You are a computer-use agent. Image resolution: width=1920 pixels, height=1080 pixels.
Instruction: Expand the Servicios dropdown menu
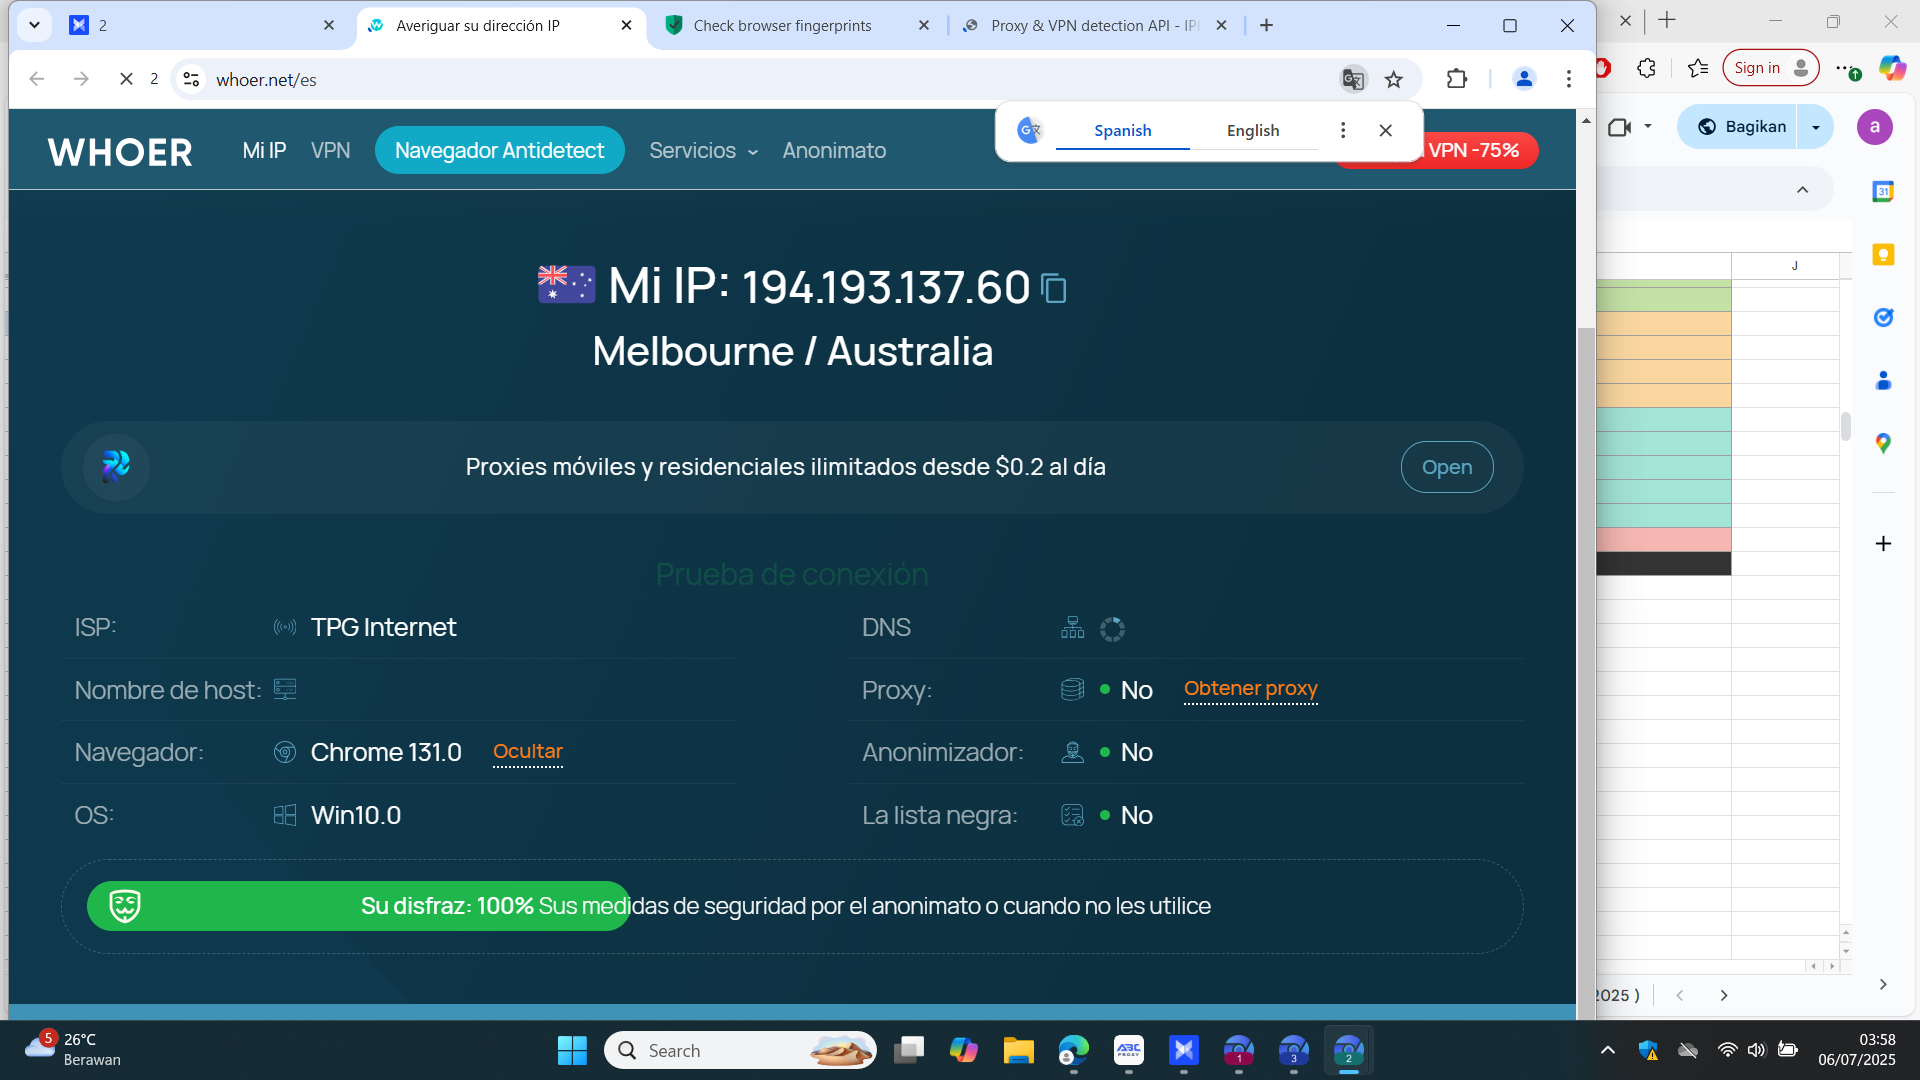click(x=703, y=151)
